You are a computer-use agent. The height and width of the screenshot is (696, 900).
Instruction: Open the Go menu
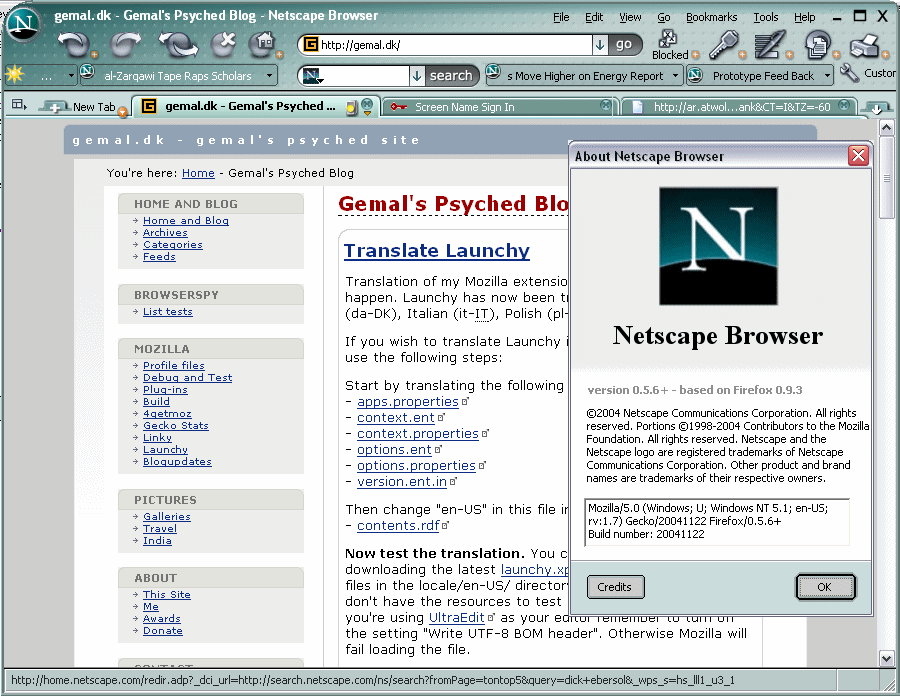click(x=664, y=17)
